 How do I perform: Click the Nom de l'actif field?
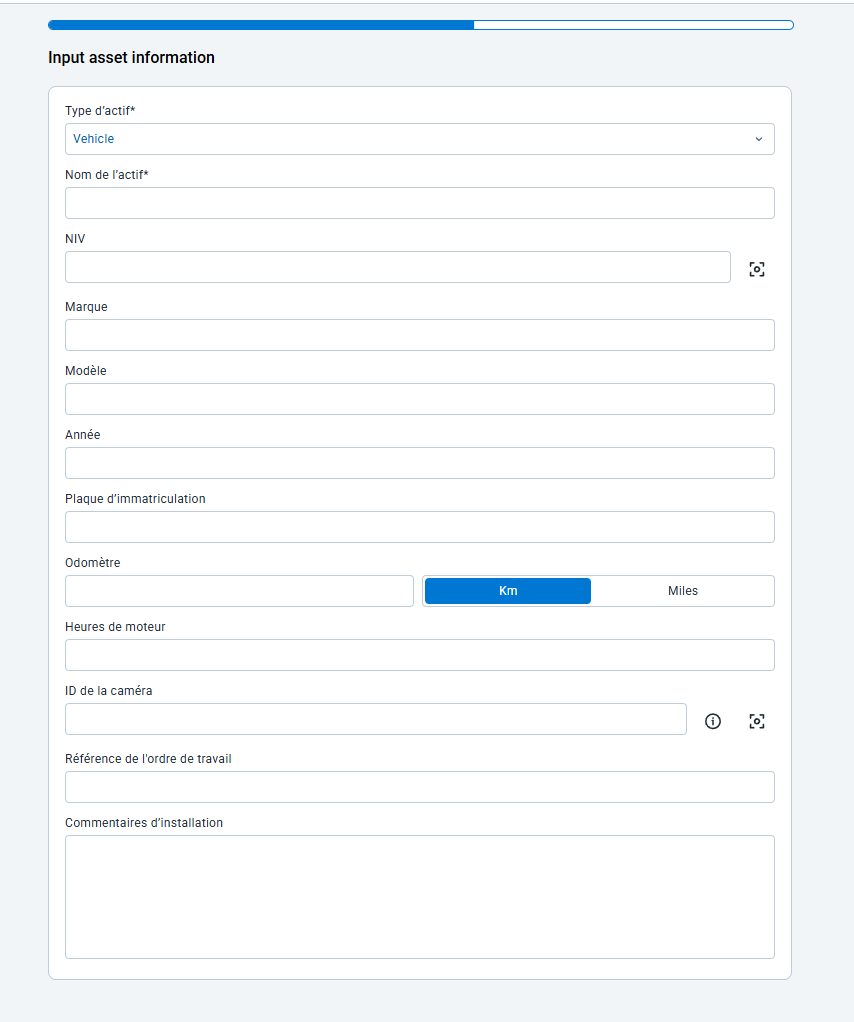point(419,203)
